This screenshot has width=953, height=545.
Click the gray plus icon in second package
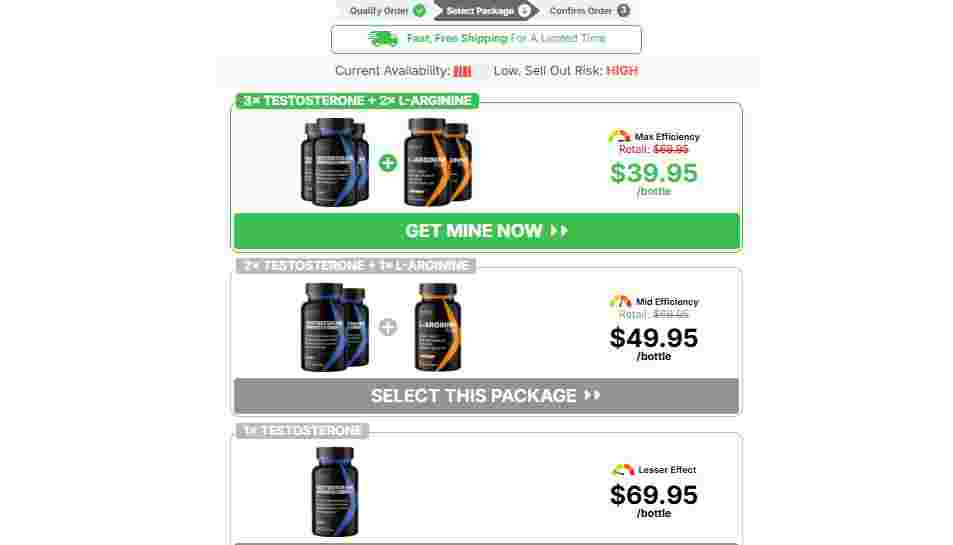click(388, 327)
